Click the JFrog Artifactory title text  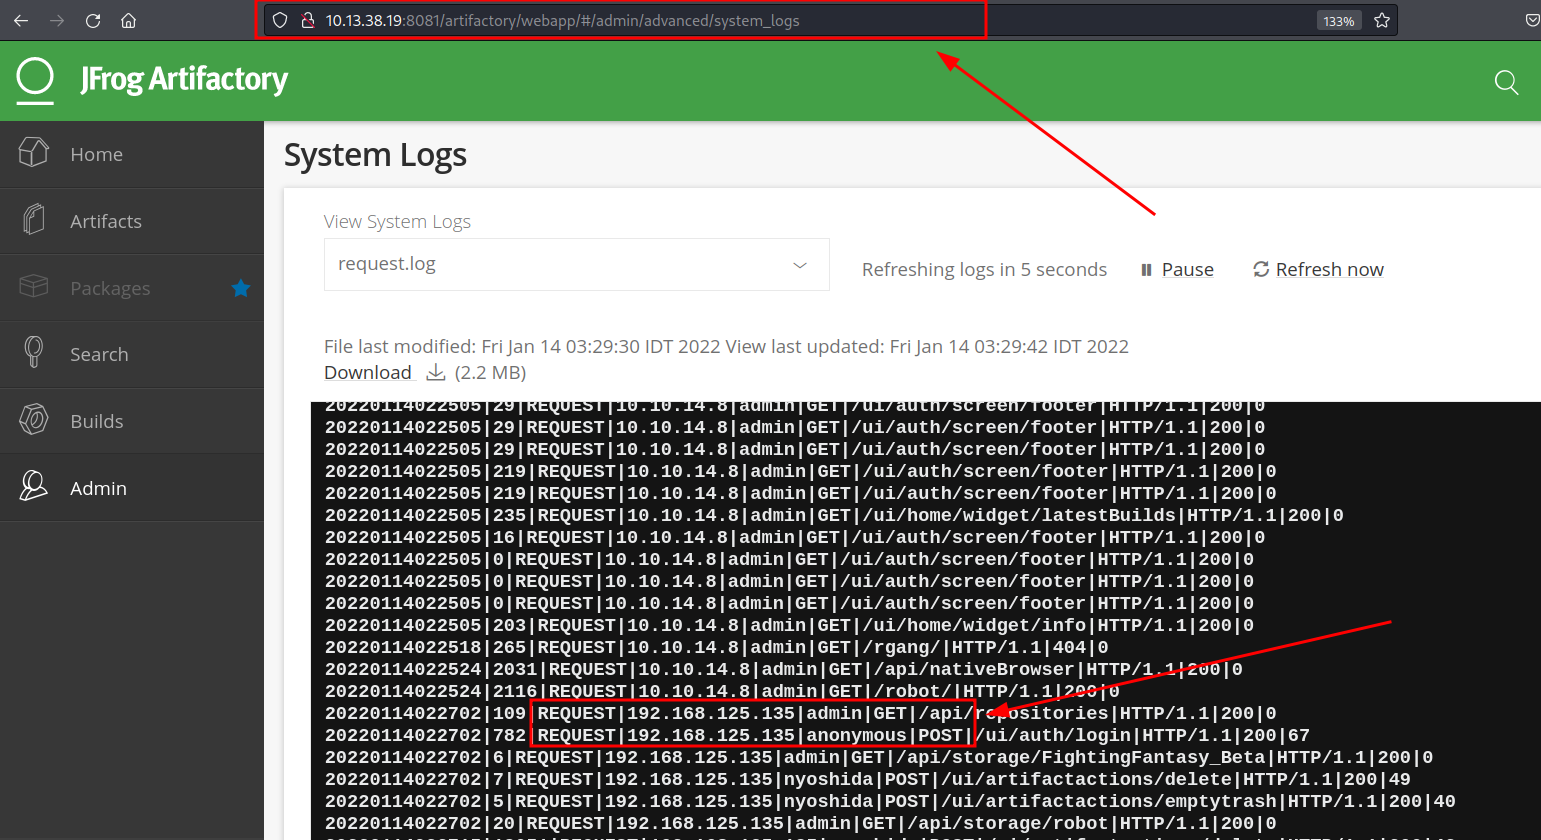tap(184, 80)
